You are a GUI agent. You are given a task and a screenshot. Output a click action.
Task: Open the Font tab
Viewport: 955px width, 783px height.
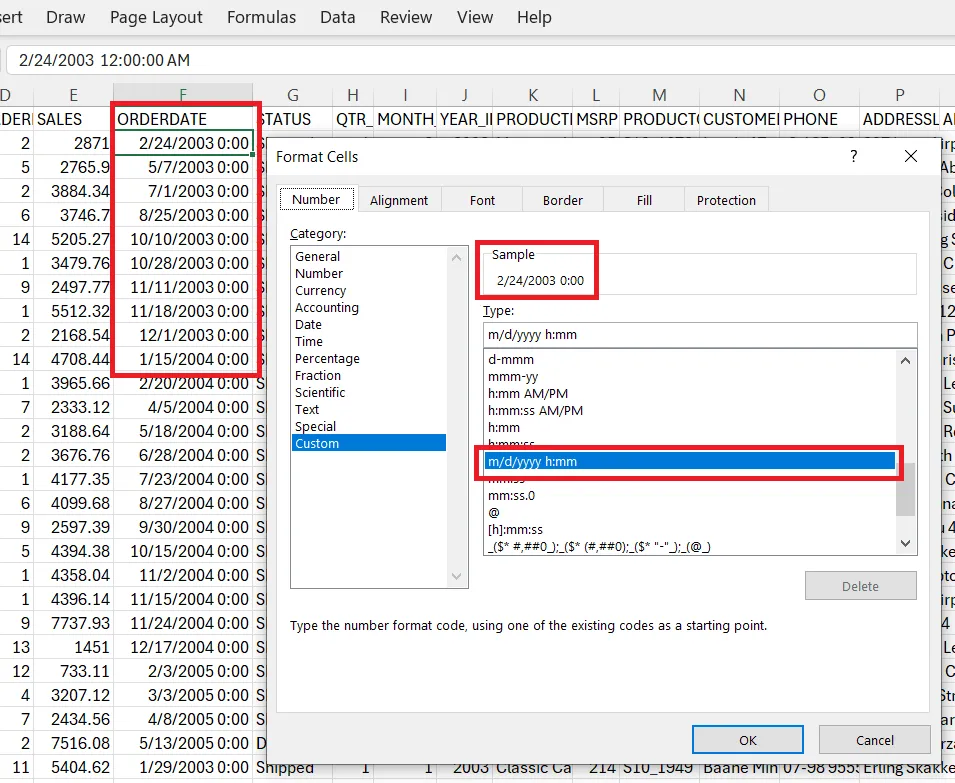[482, 200]
